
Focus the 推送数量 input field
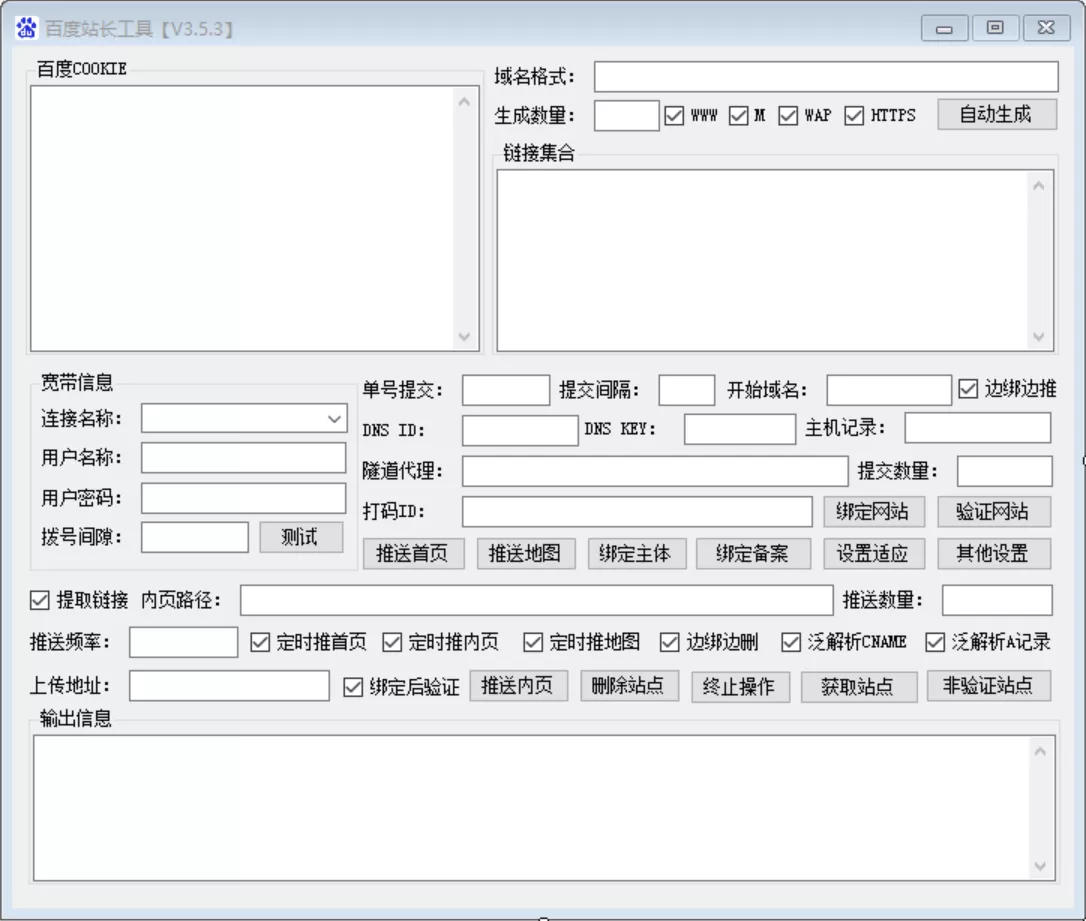pos(997,600)
